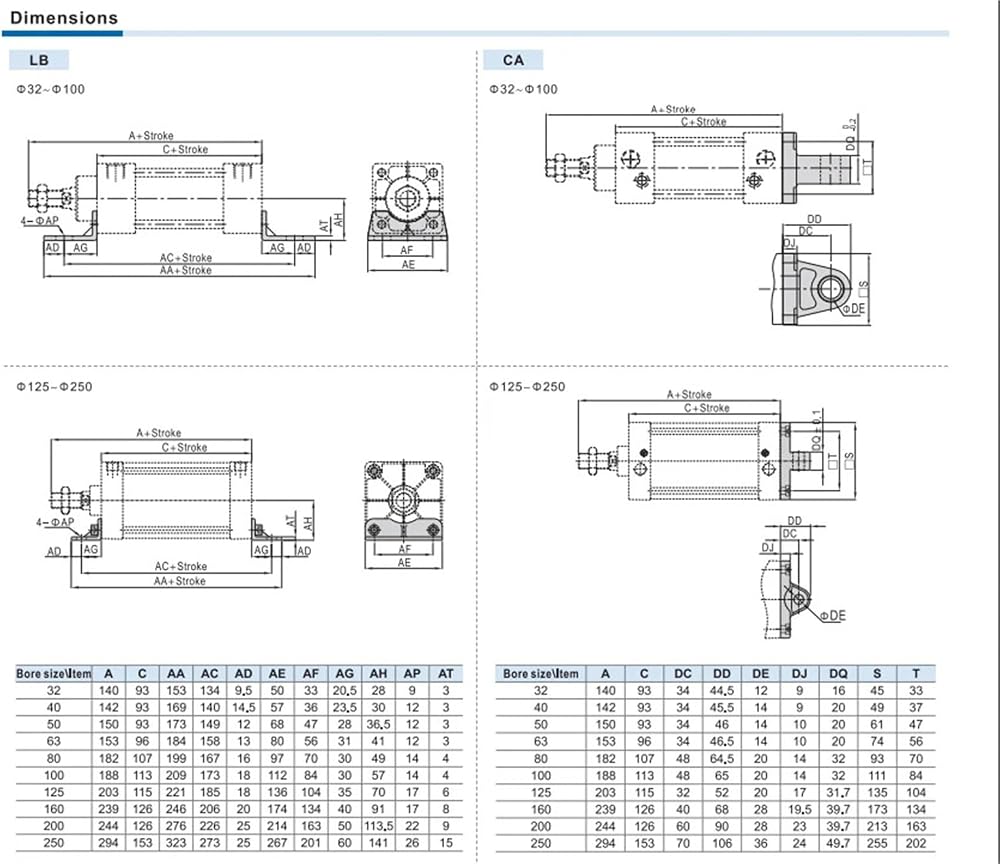The width and height of the screenshot is (1000, 864).
Task: Click the "DJ" column header in CA table
Action: pyautogui.click(x=800, y=673)
